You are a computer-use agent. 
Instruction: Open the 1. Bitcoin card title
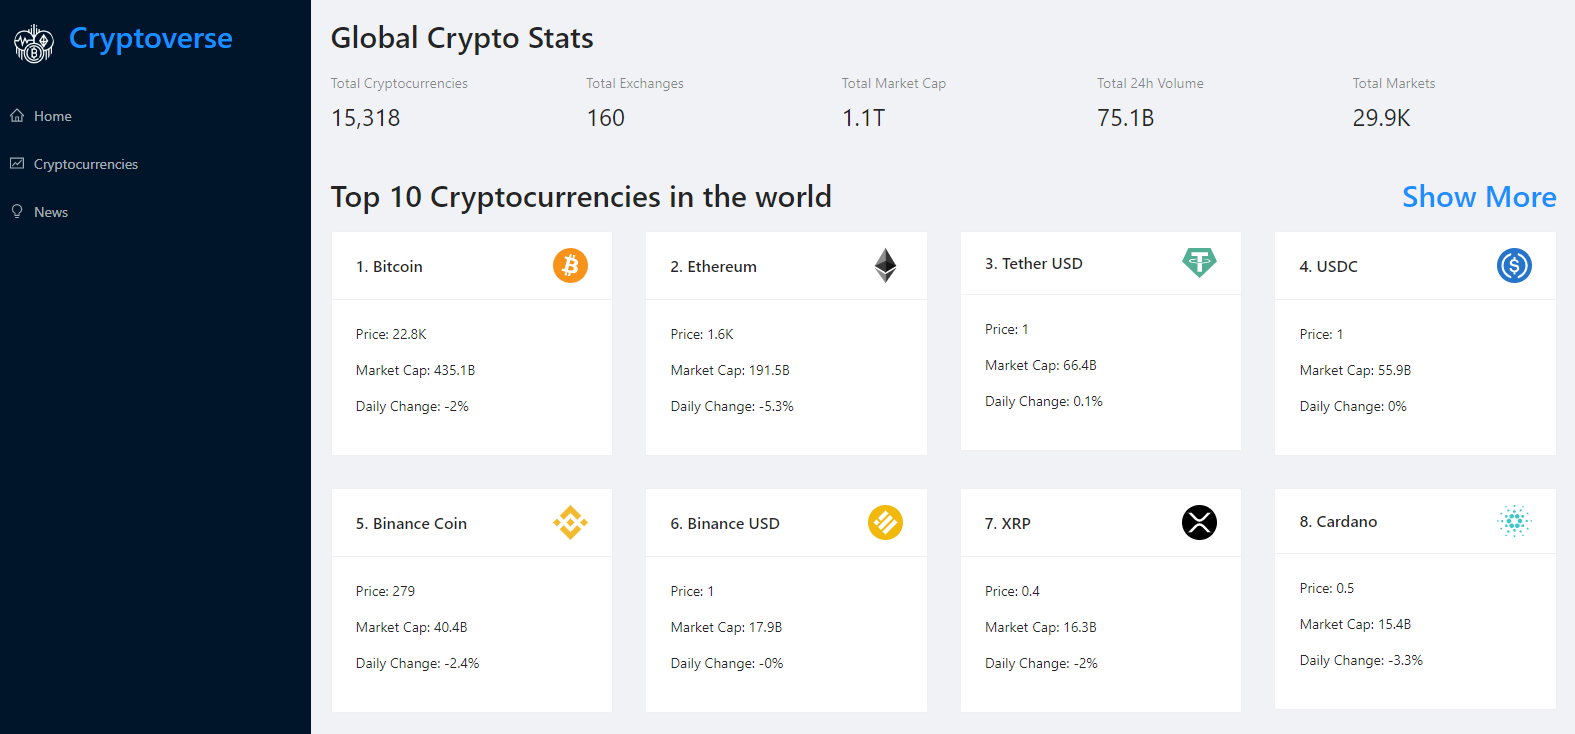(389, 267)
